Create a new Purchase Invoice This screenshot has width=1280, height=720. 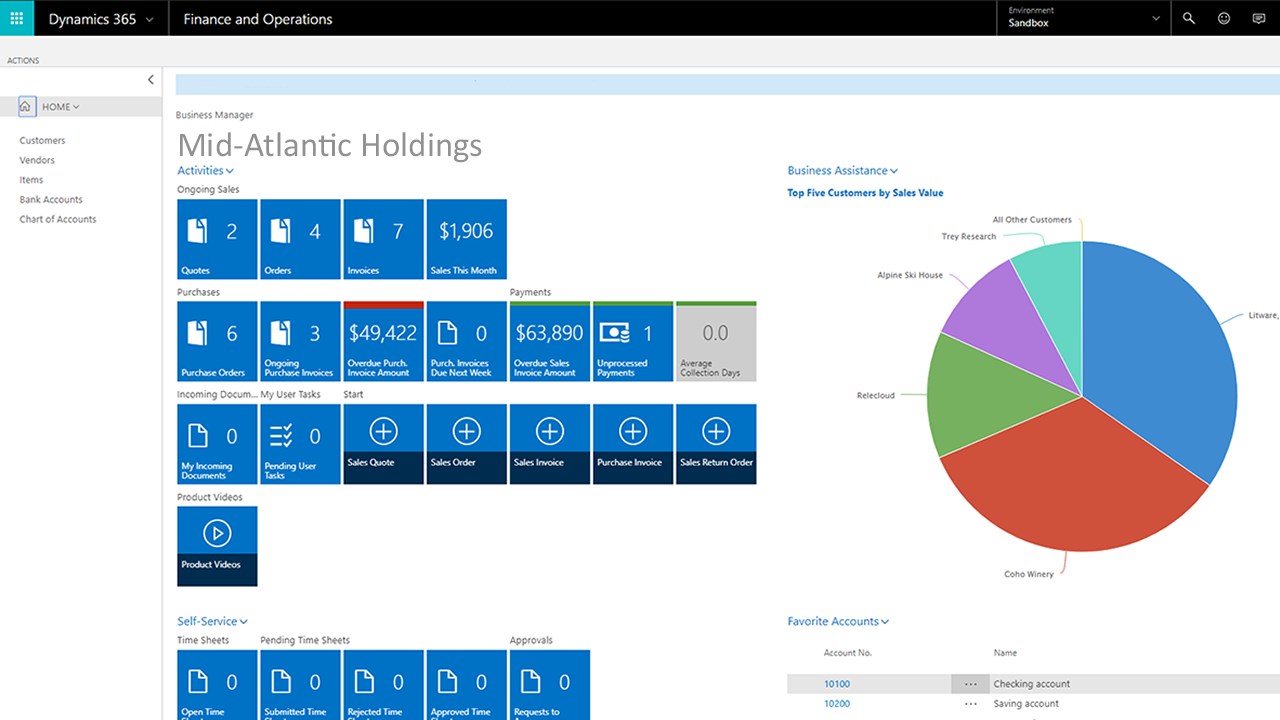[x=632, y=444]
